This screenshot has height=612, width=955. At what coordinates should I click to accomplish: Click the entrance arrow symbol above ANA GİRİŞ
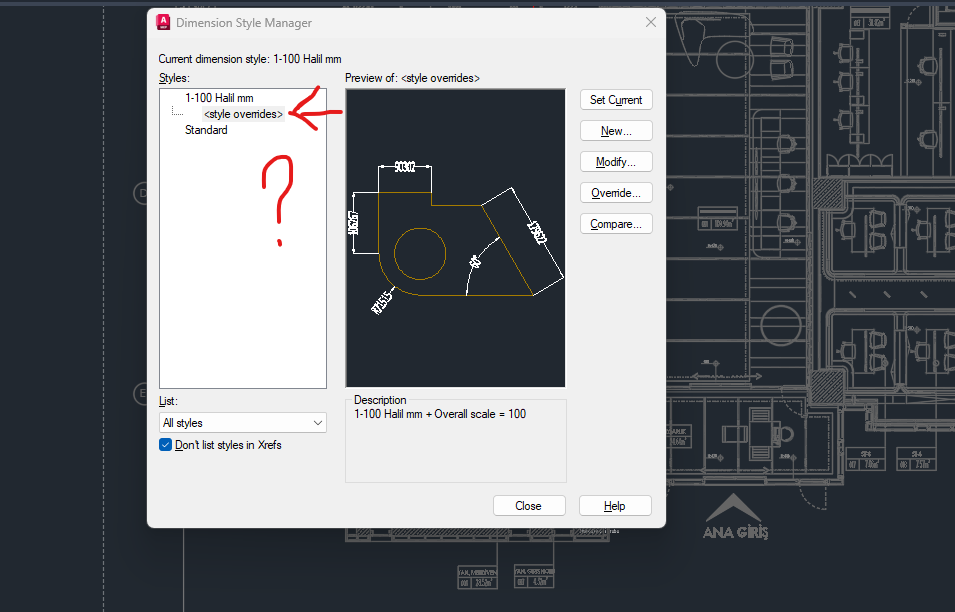point(734,505)
